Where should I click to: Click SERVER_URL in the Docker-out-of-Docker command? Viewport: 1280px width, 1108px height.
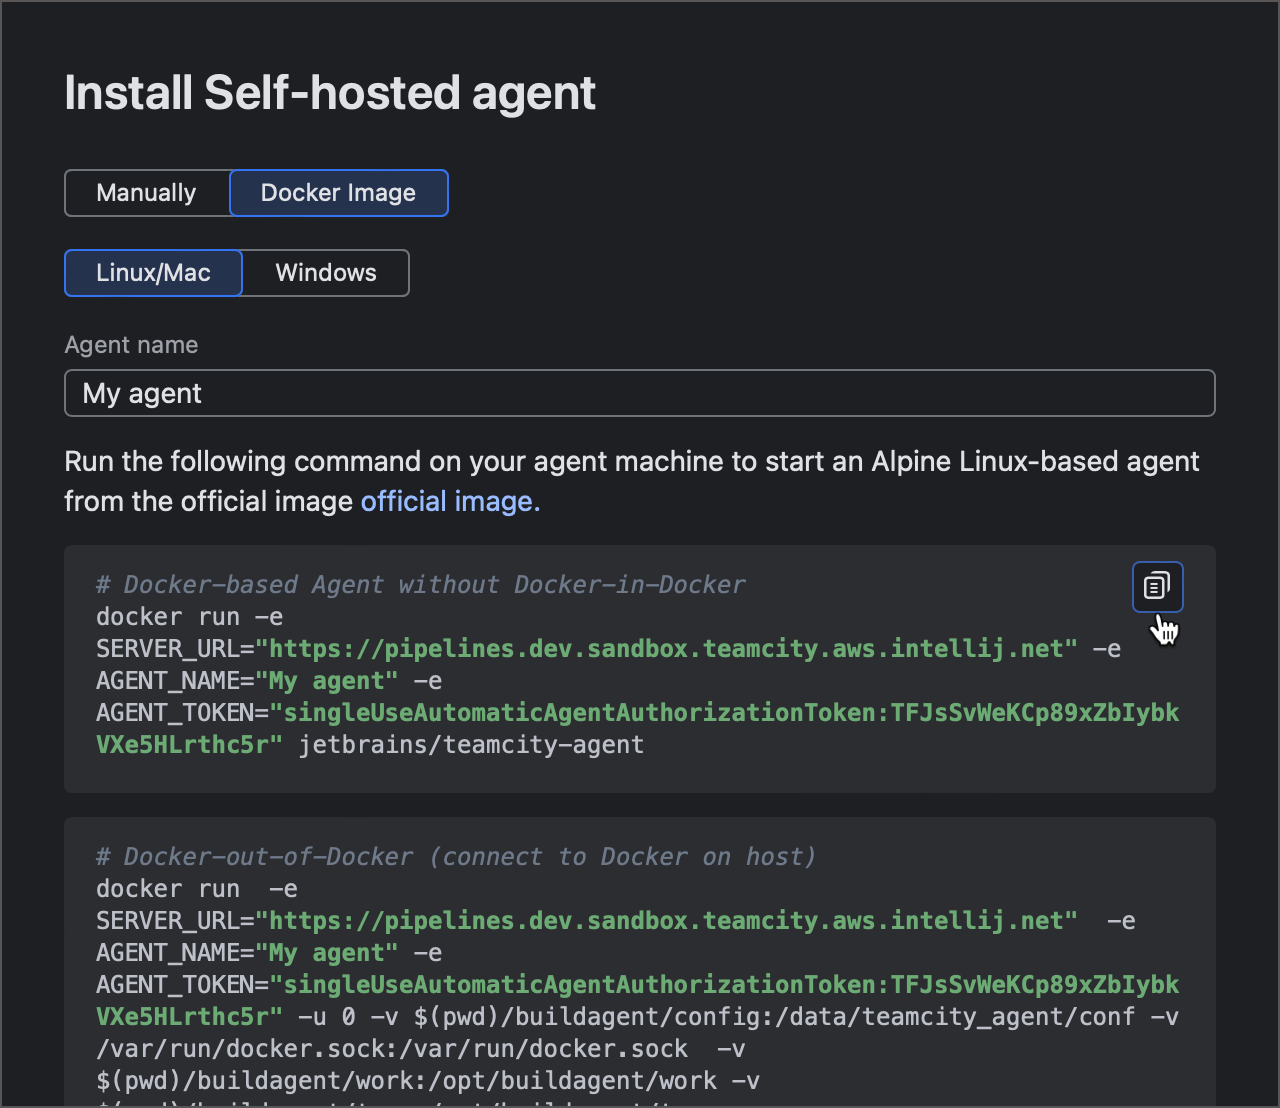[170, 920]
